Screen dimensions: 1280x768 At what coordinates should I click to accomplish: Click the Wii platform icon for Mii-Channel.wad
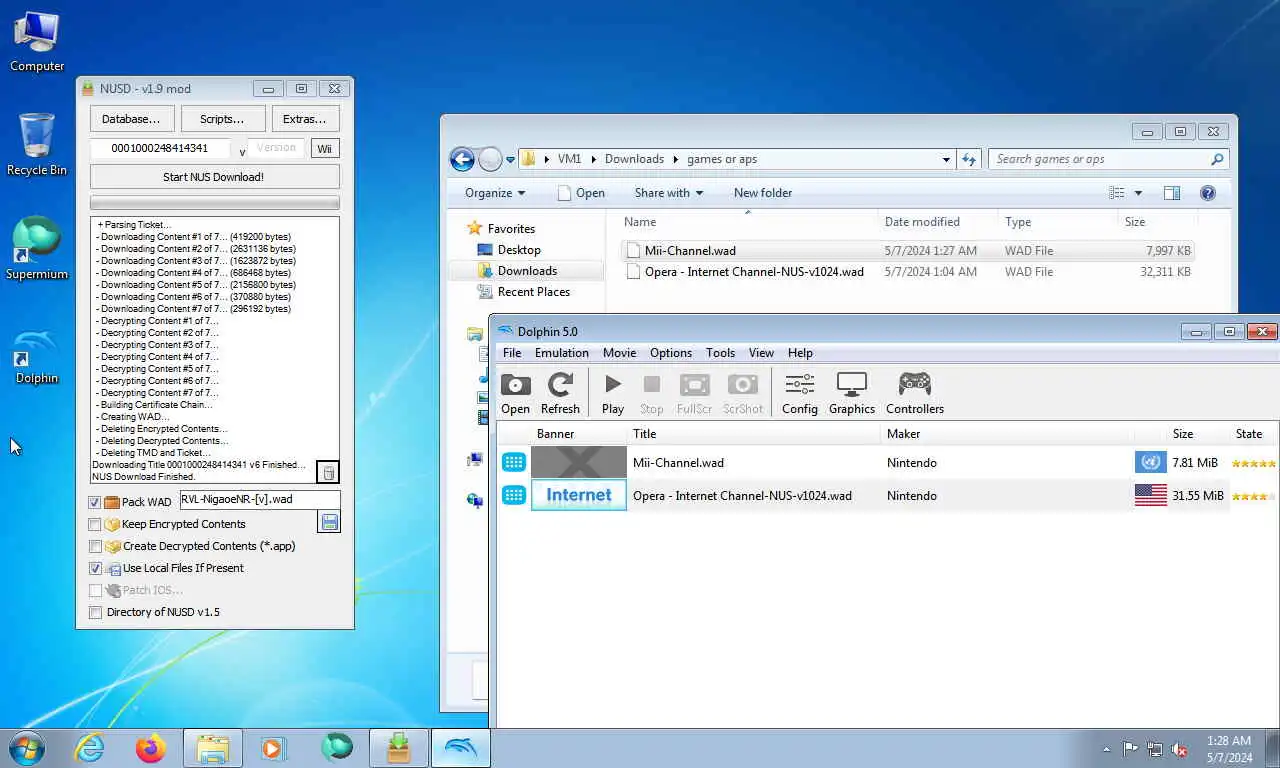514,462
